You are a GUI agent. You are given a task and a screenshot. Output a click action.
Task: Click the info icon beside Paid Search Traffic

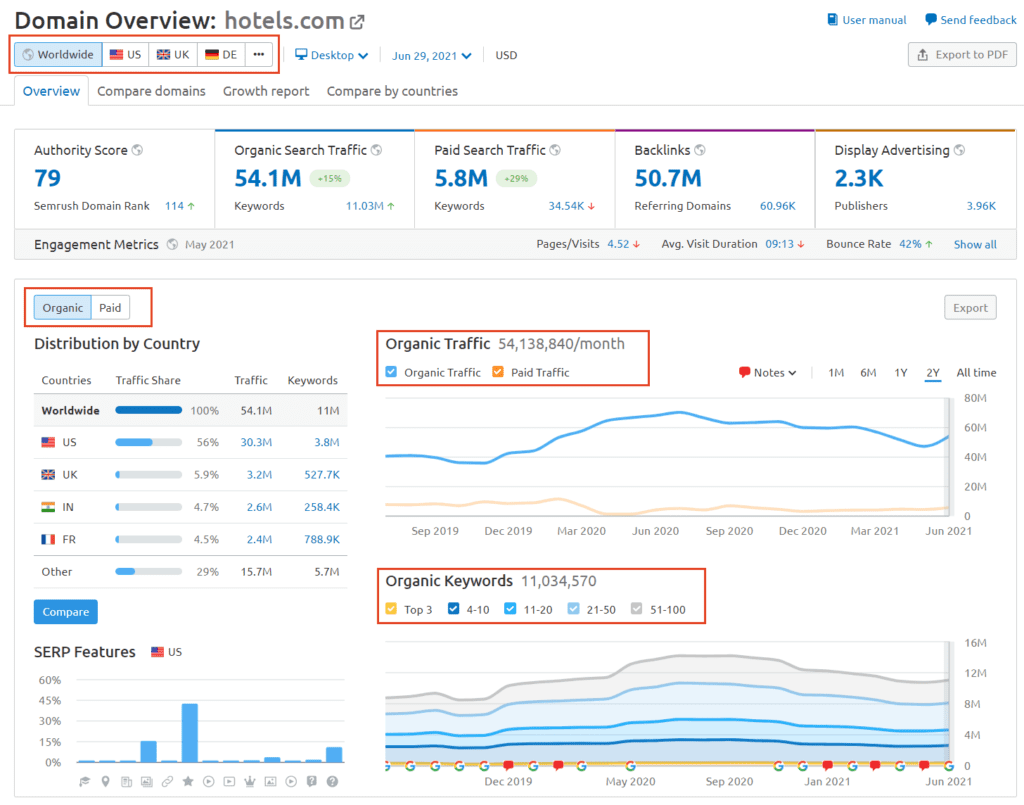coord(555,150)
